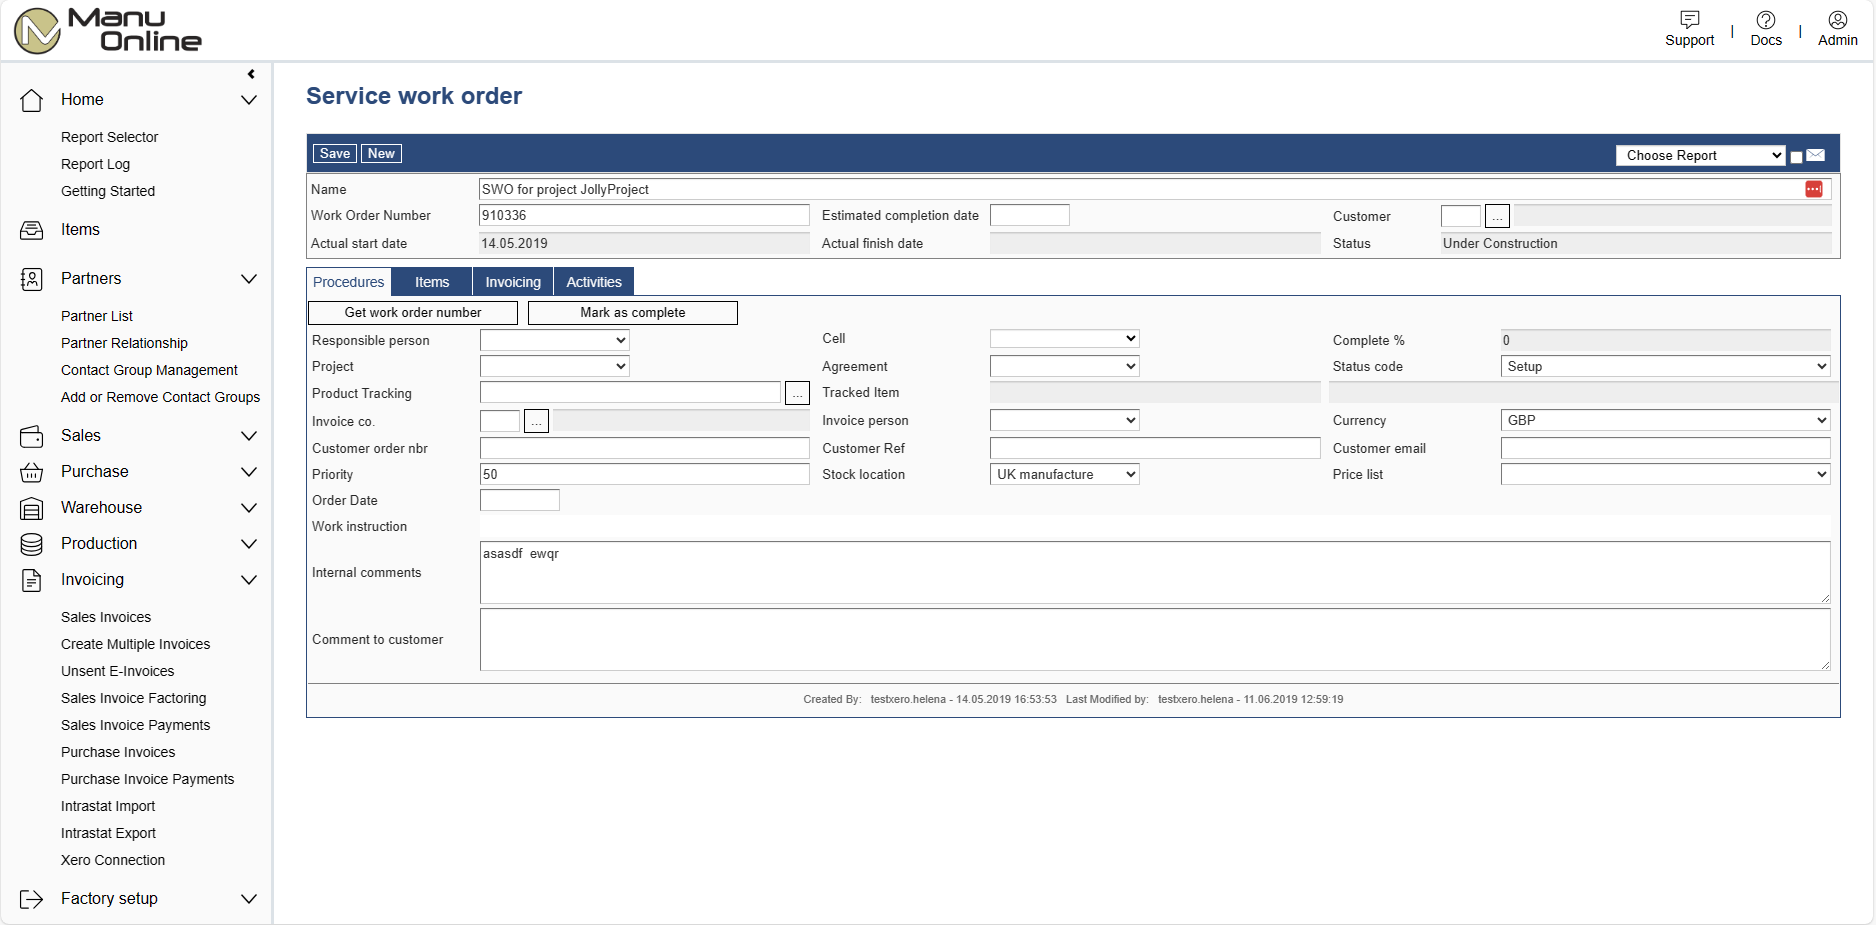Switch to the Activities tab

(x=594, y=282)
